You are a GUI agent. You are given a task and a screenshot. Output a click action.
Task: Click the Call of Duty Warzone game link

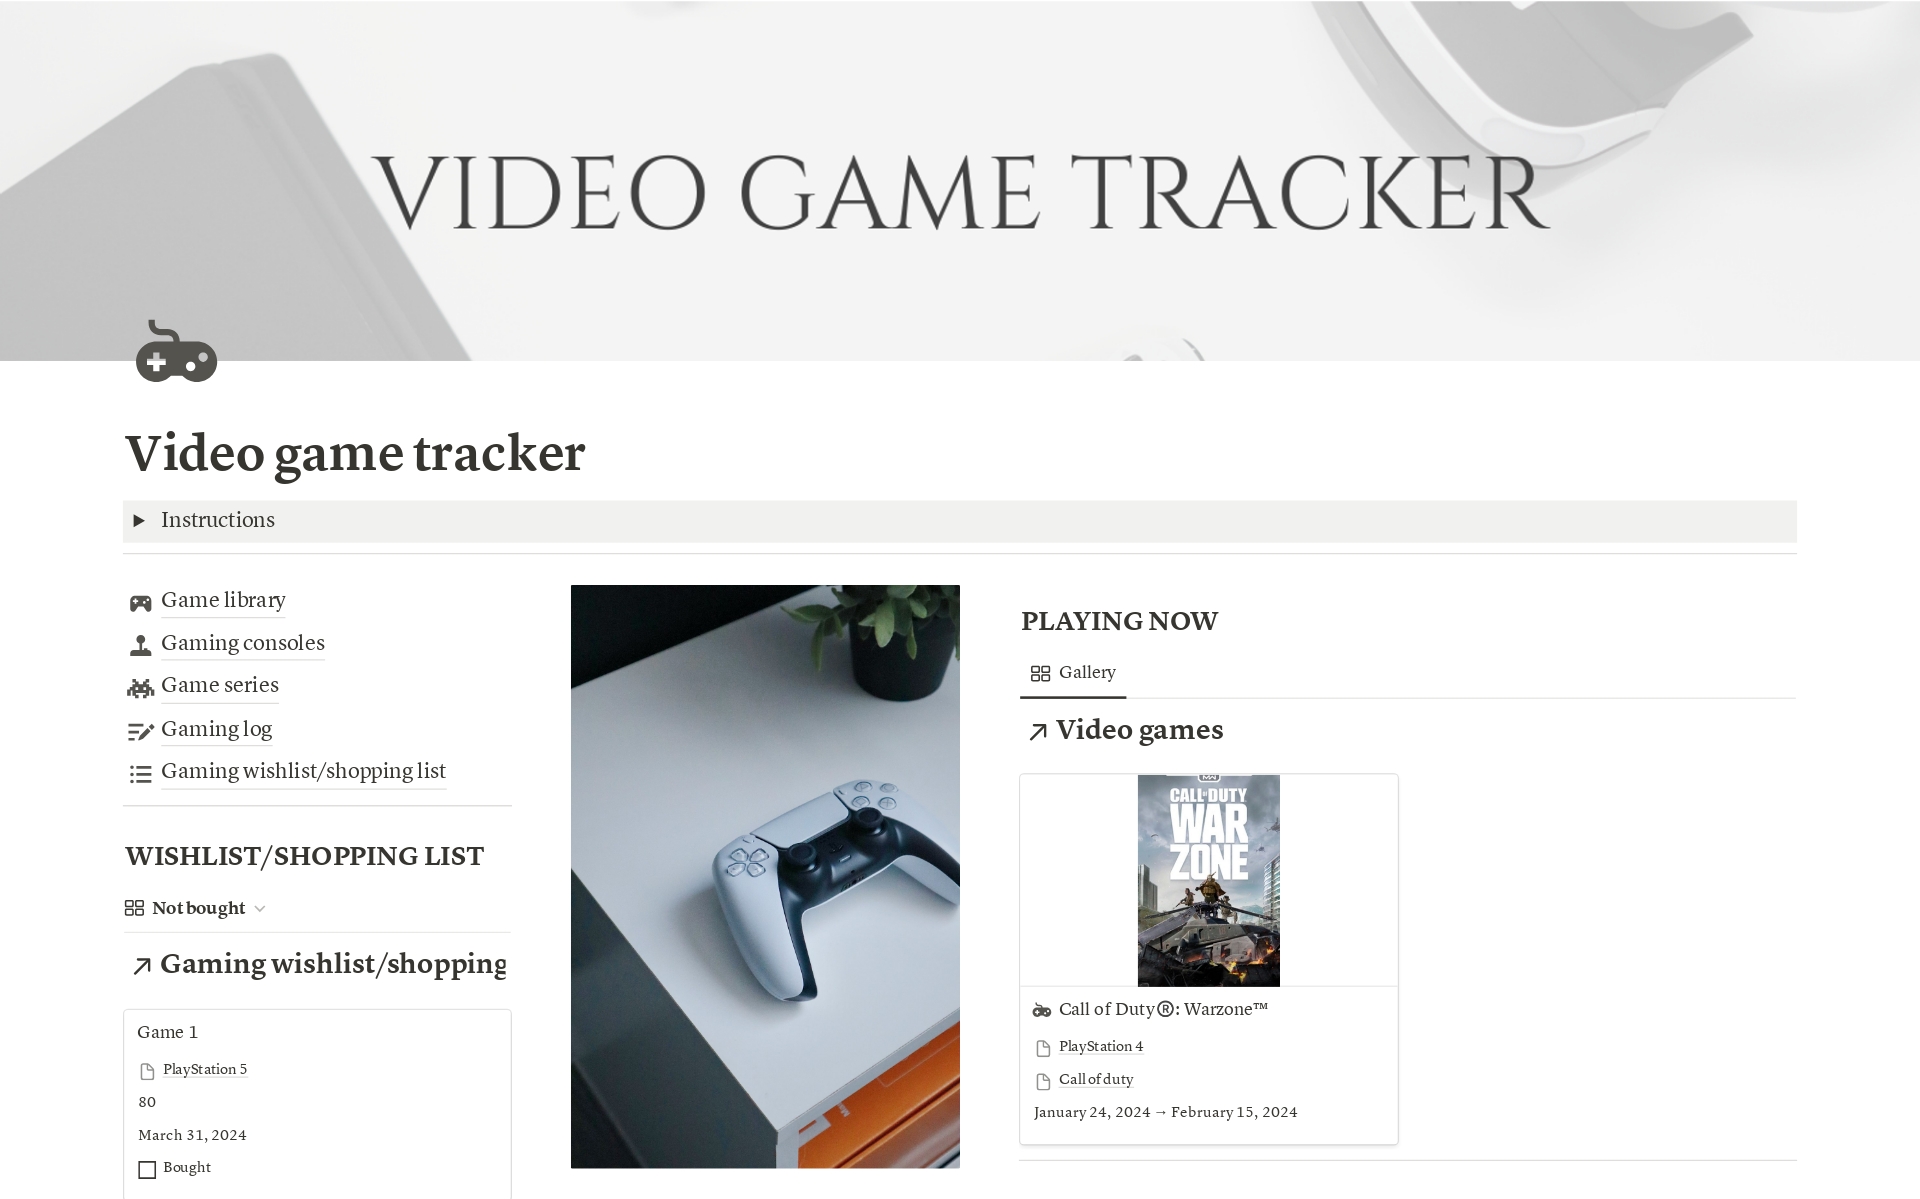1160,1010
